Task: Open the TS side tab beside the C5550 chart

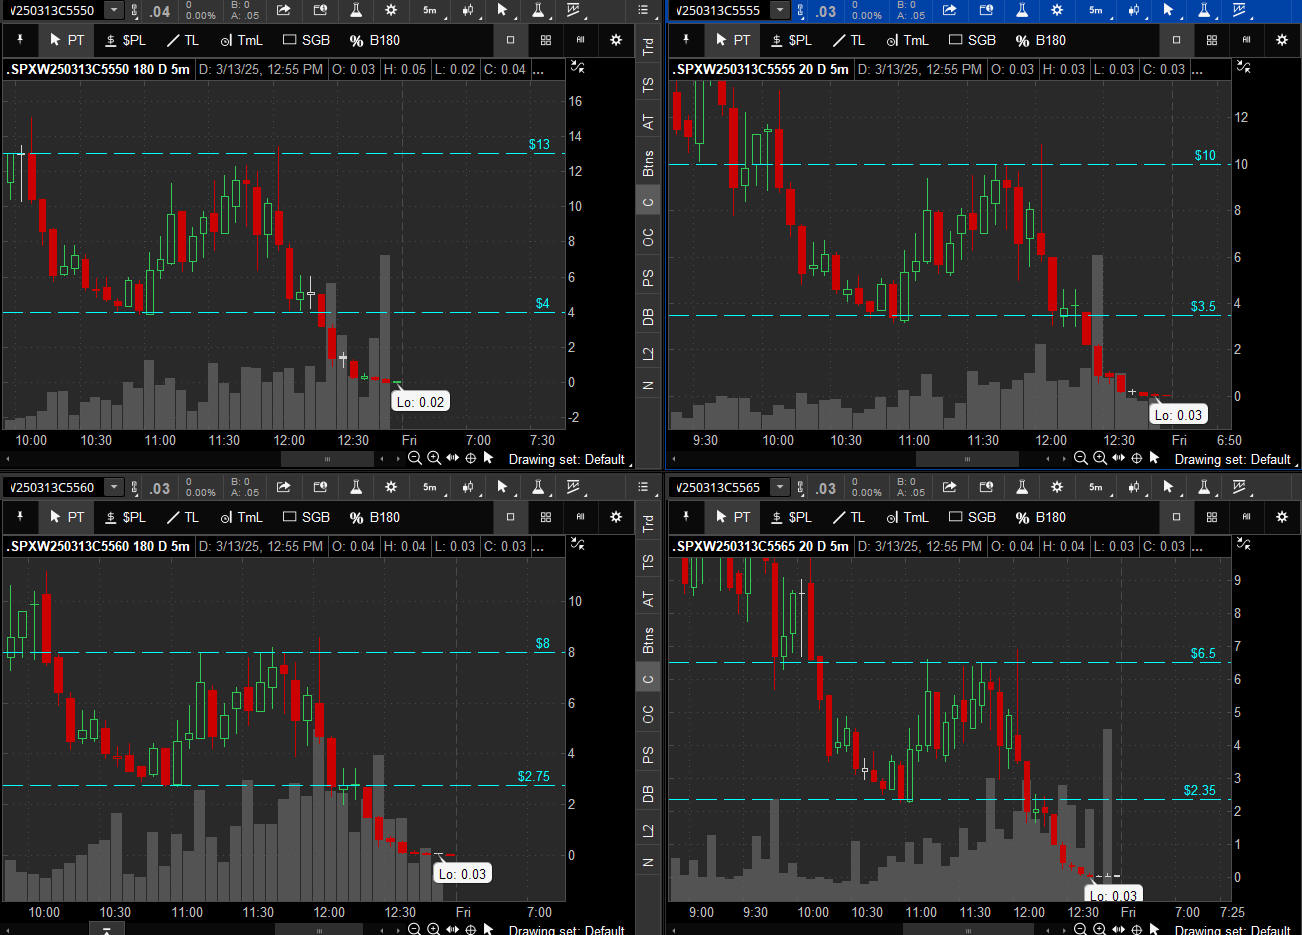Action: click(648, 85)
